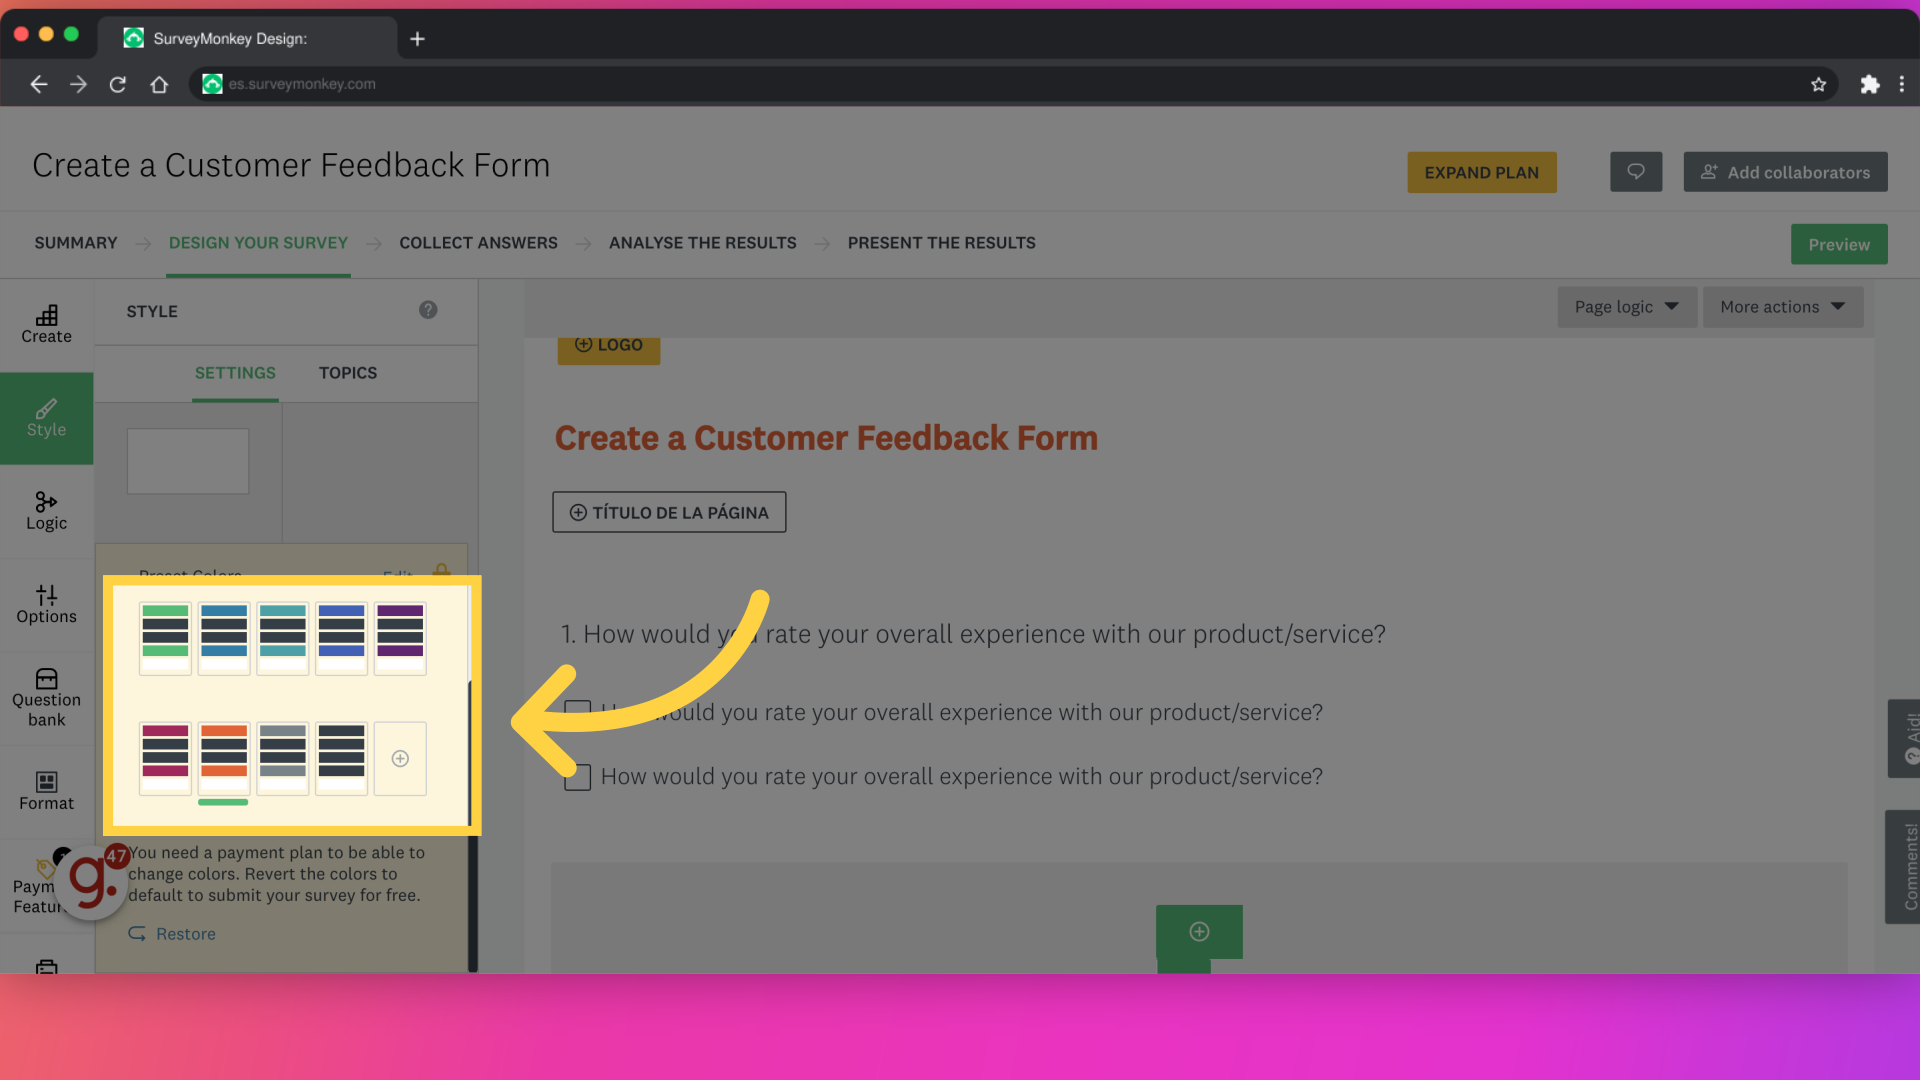This screenshot has width=1920, height=1080.
Task: Open the Payment Features panel
Action: pyautogui.click(x=46, y=884)
